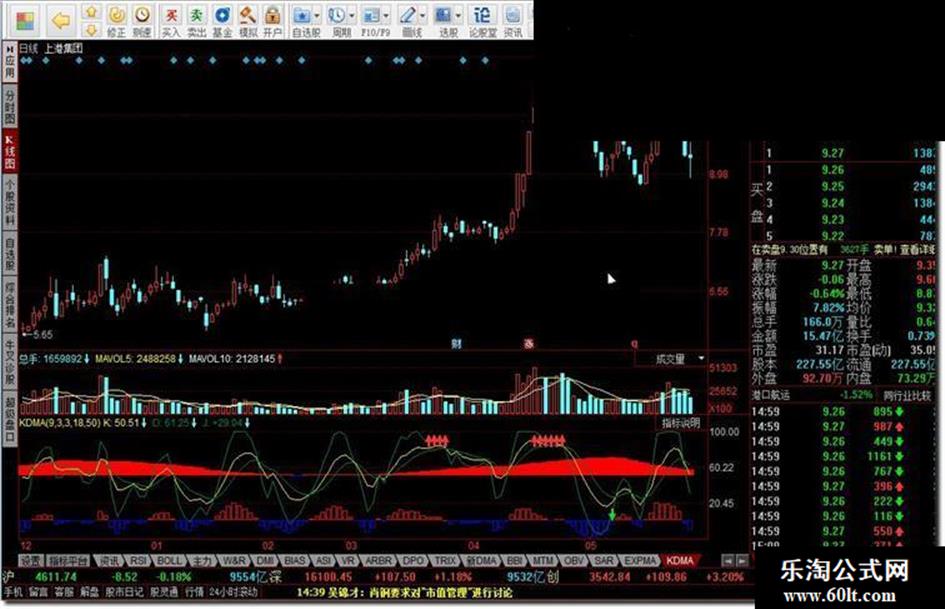Open the 论股堂 forum icon

(482, 21)
